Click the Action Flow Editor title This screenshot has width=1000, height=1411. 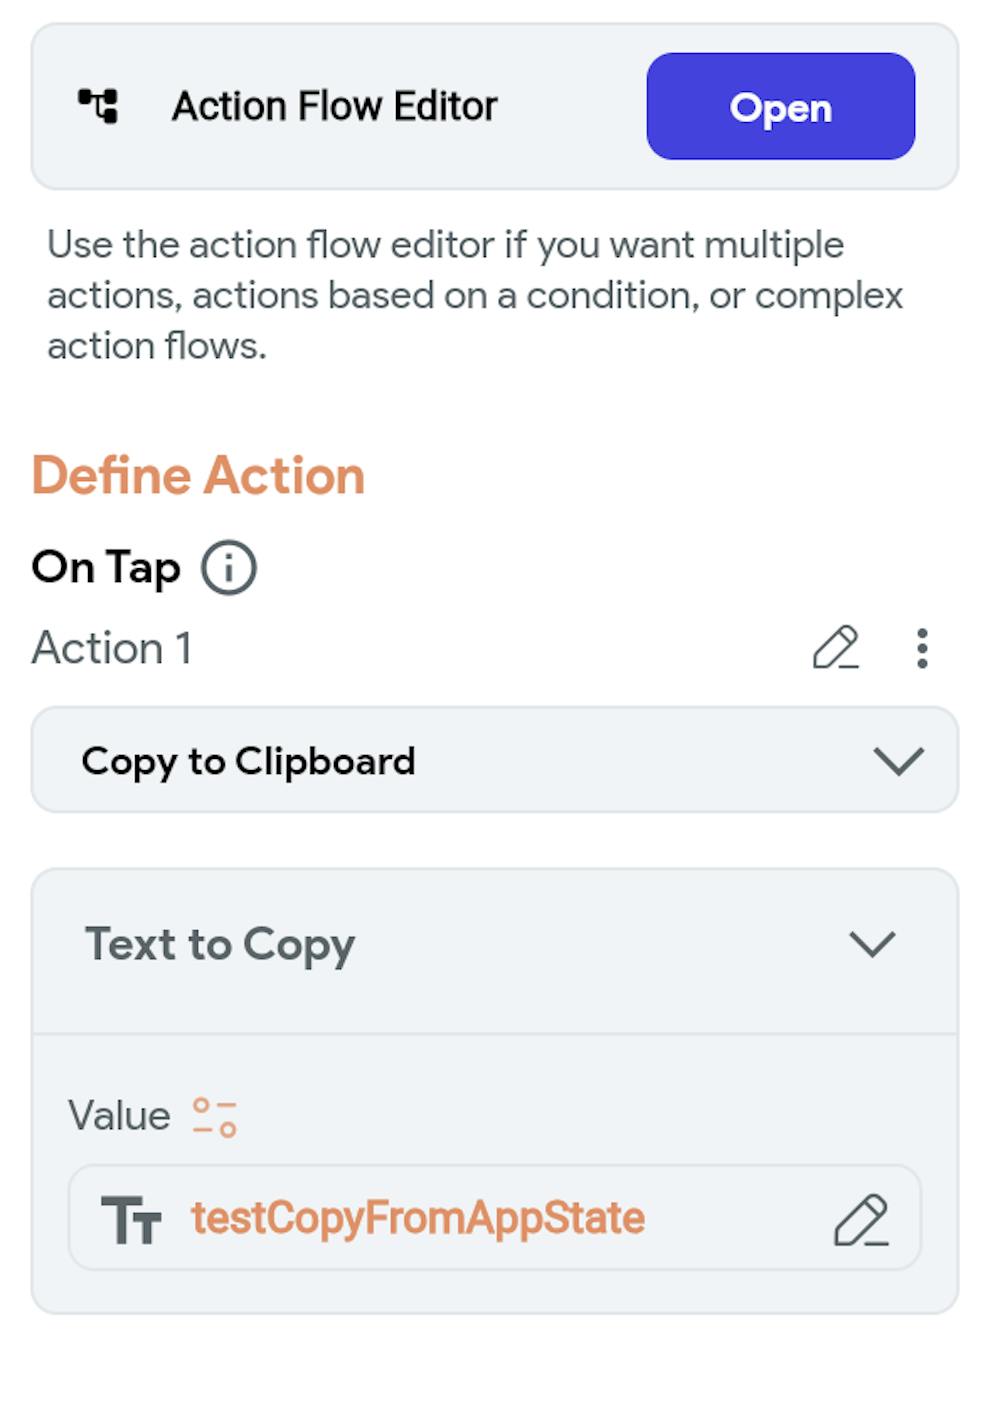pos(334,106)
